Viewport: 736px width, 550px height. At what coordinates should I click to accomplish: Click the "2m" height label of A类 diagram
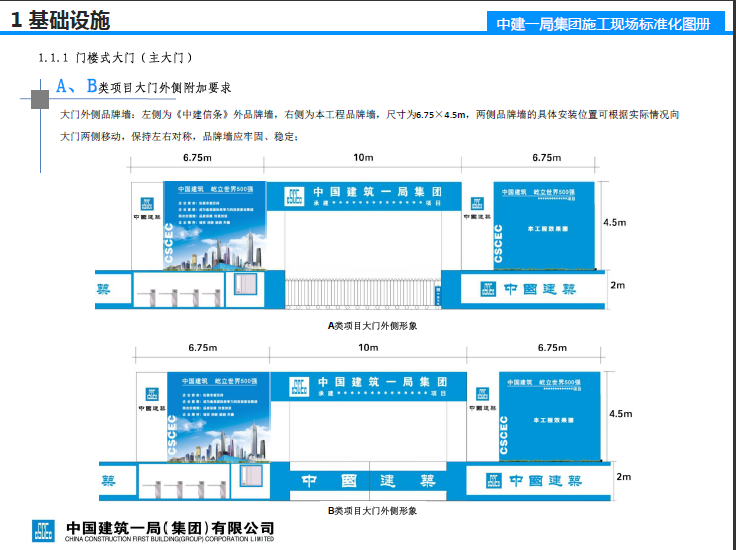tap(617, 285)
